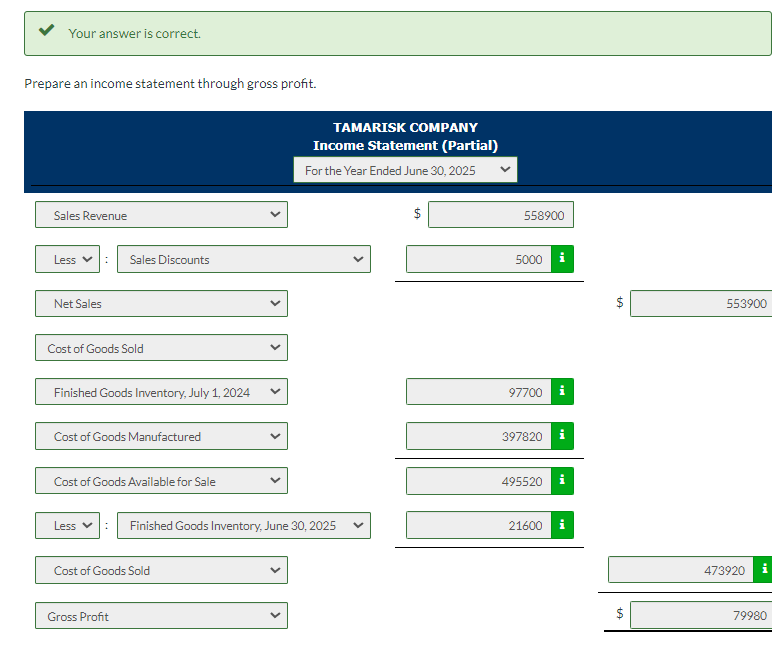Viewport: 777px width, 645px height.
Task: Click the Net Sales amount field 553900
Action: 701,303
